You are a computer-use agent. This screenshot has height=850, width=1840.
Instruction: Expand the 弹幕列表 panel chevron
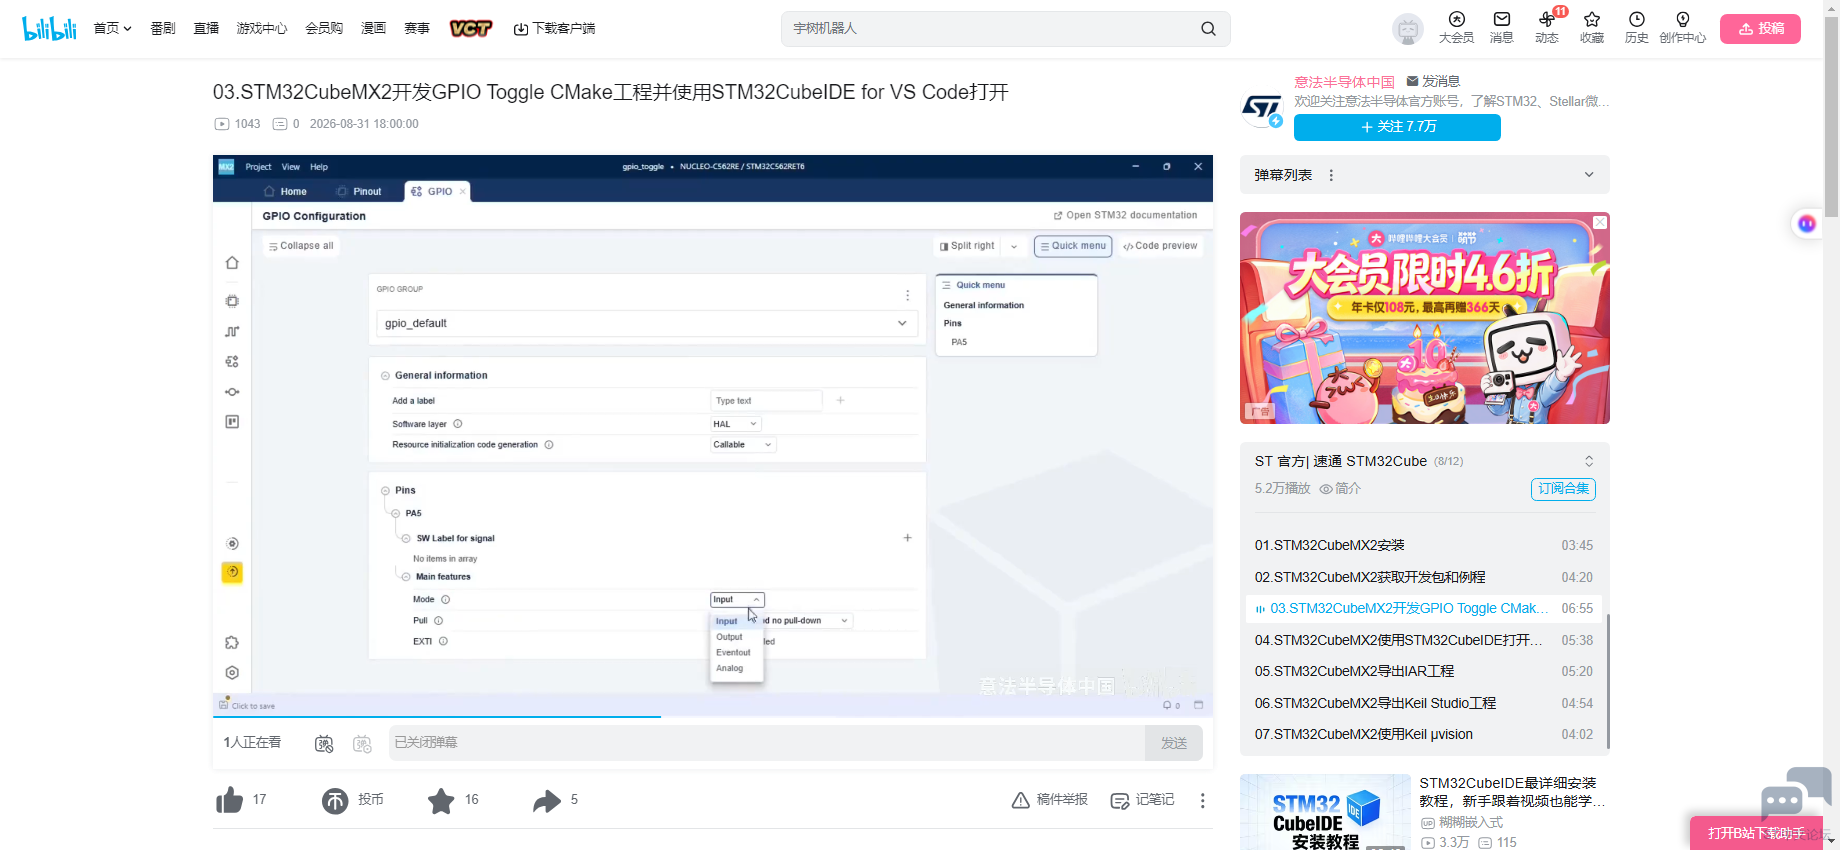(x=1589, y=175)
